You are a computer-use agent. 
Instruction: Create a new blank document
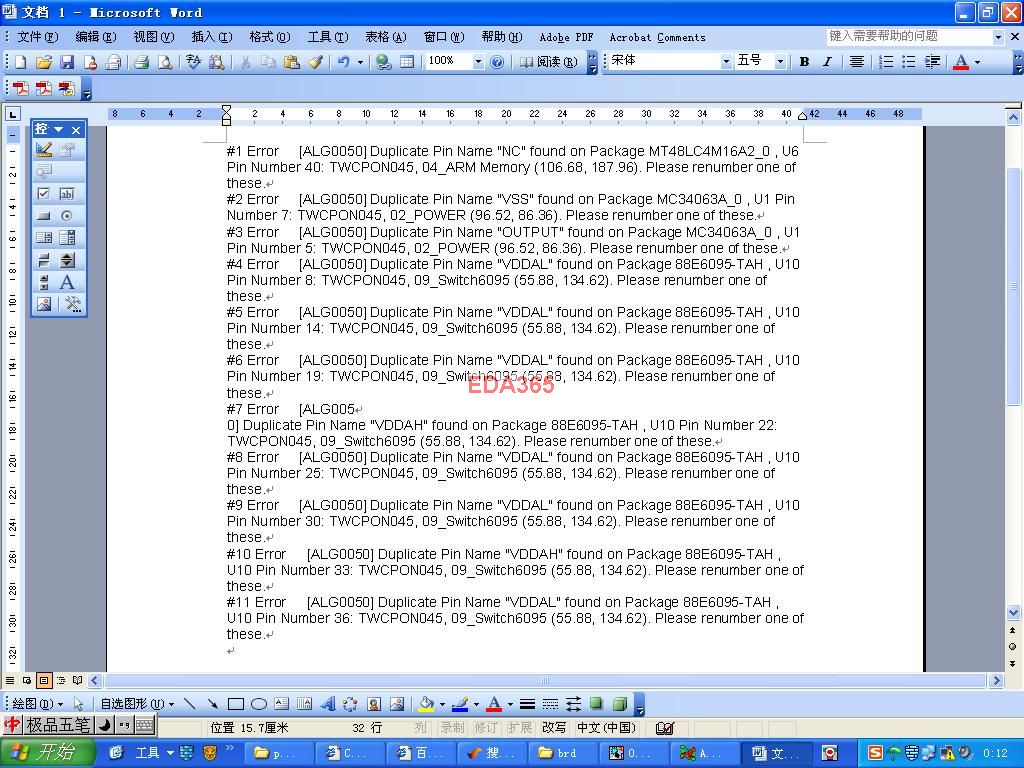point(20,62)
